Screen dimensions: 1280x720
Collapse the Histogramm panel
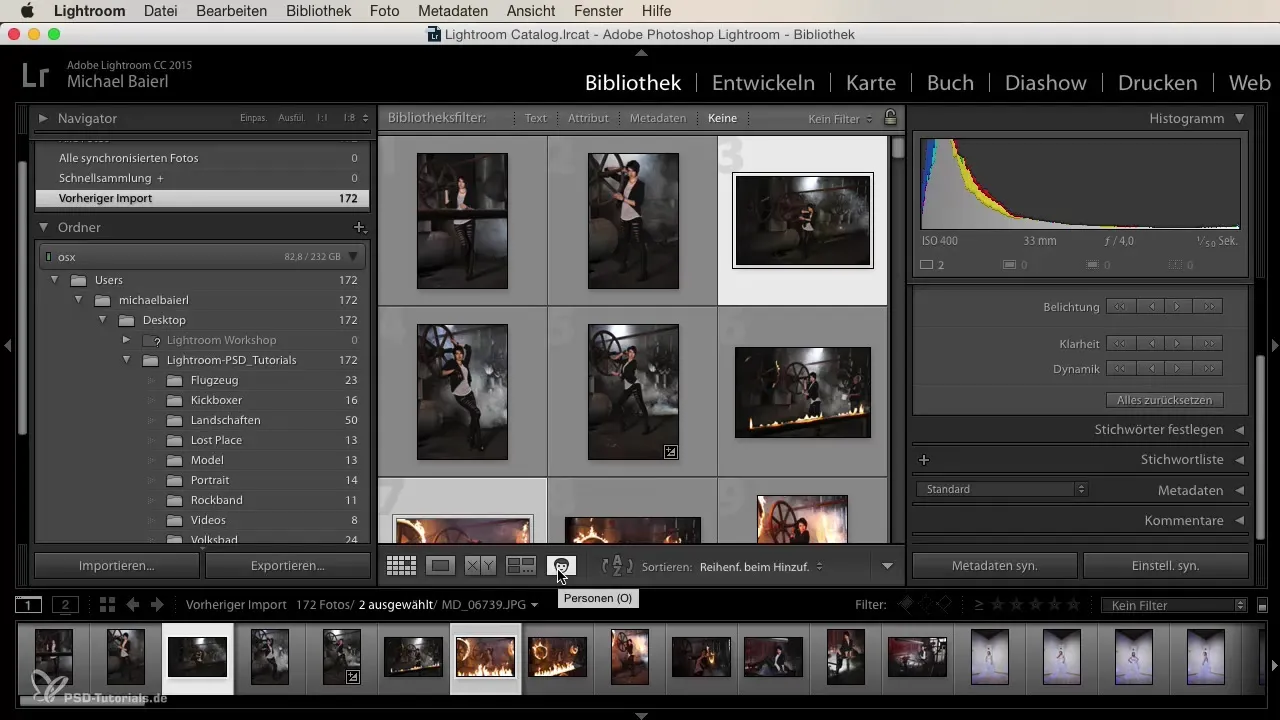pos(1239,118)
